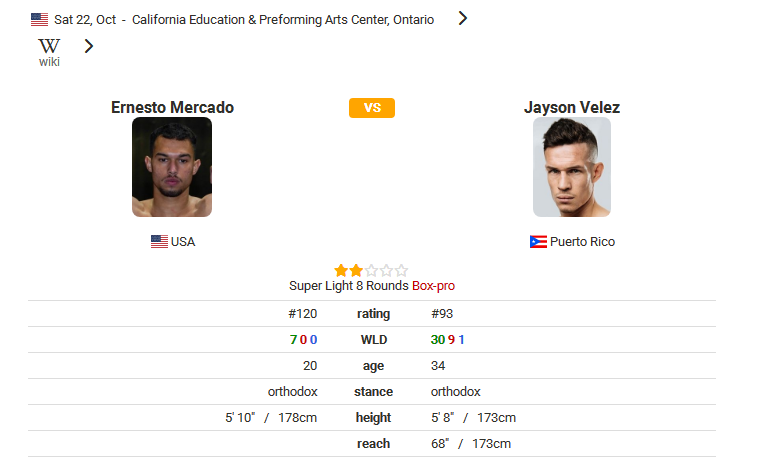The image size is (777, 457).
Task: Click the Sat 22, Oct date text
Action: click(x=85, y=20)
